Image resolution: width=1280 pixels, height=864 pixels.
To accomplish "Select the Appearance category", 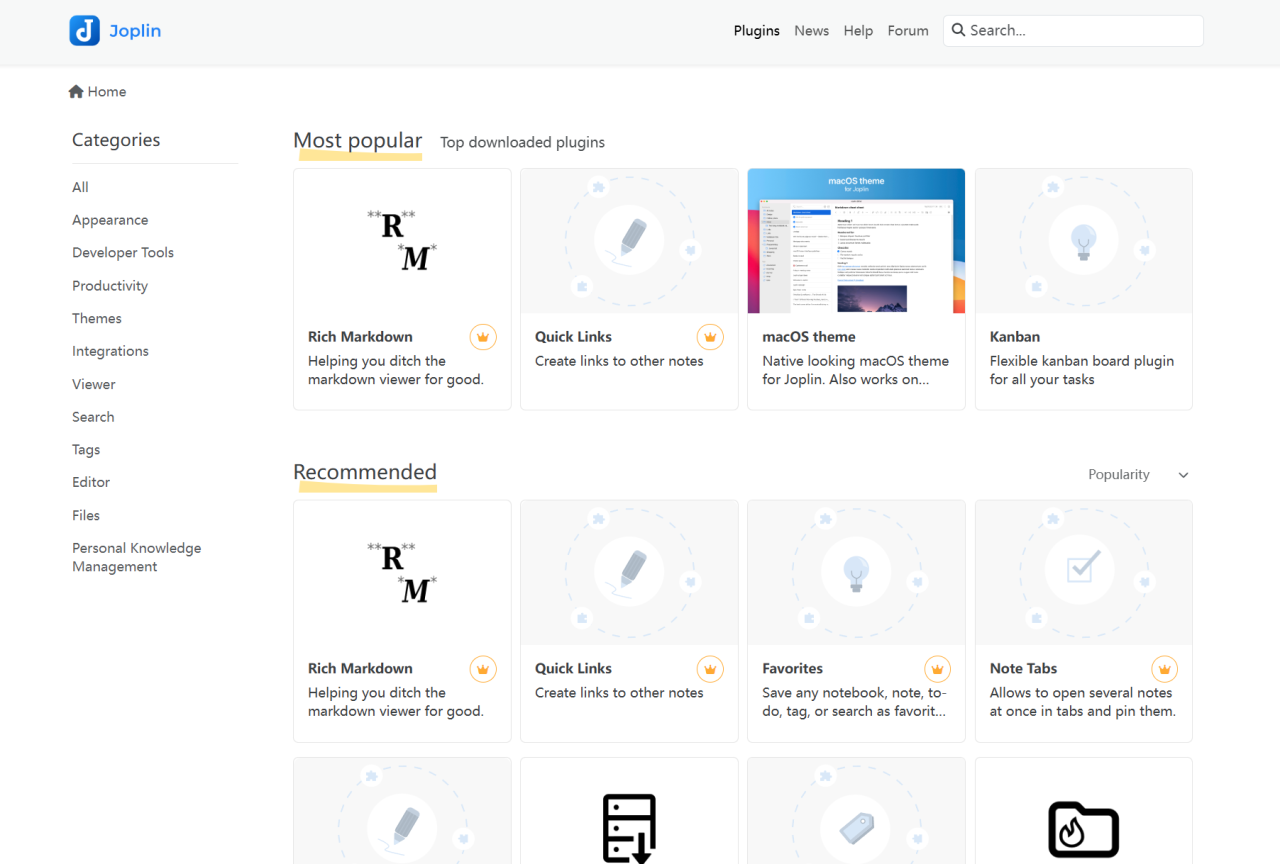I will click(110, 220).
